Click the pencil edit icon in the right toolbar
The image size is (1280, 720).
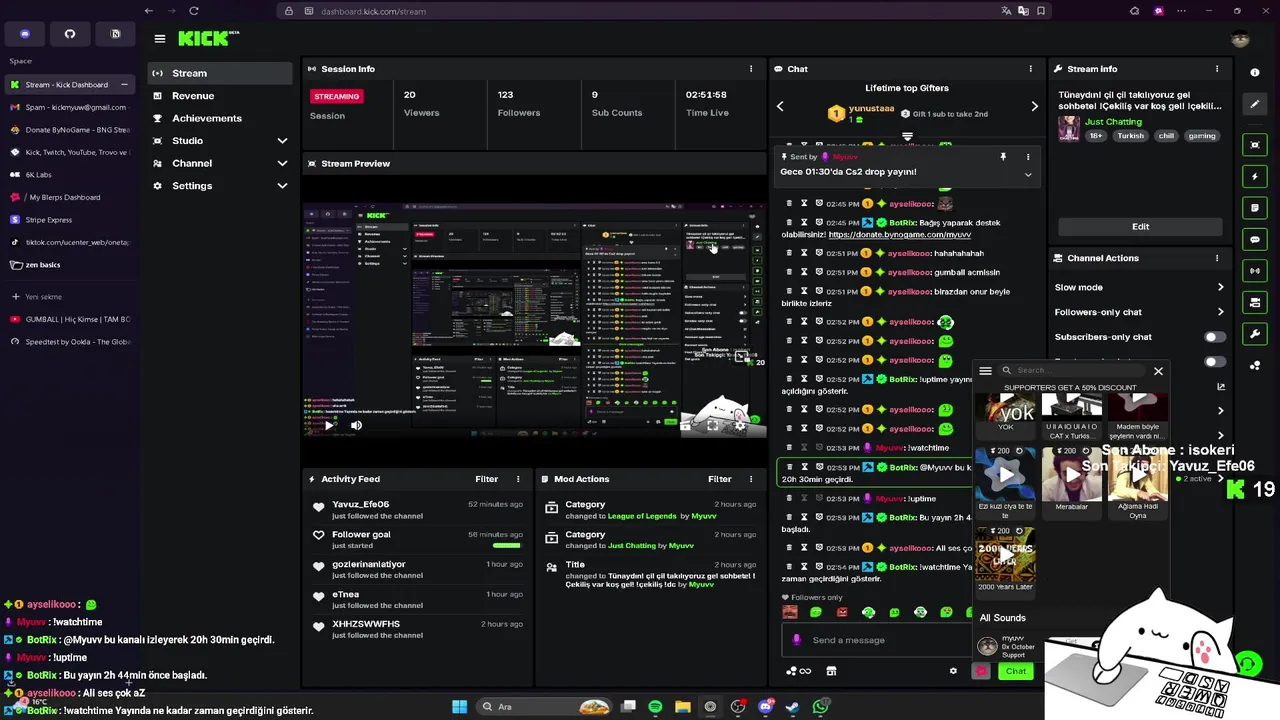[1255, 104]
